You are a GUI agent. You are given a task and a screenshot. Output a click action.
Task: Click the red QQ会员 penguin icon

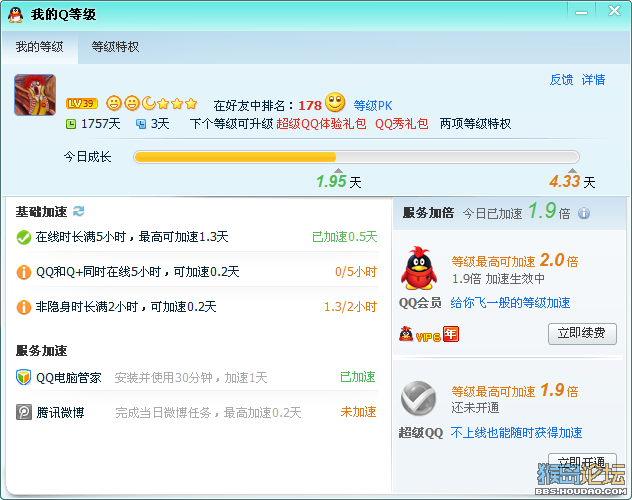tap(419, 268)
